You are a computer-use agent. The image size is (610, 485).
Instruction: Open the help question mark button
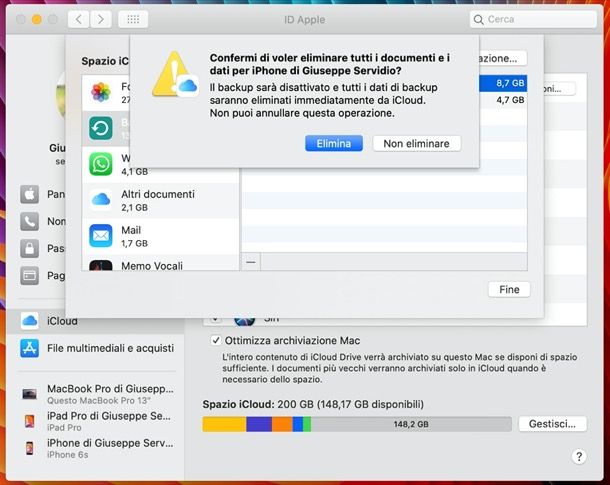coord(579,456)
